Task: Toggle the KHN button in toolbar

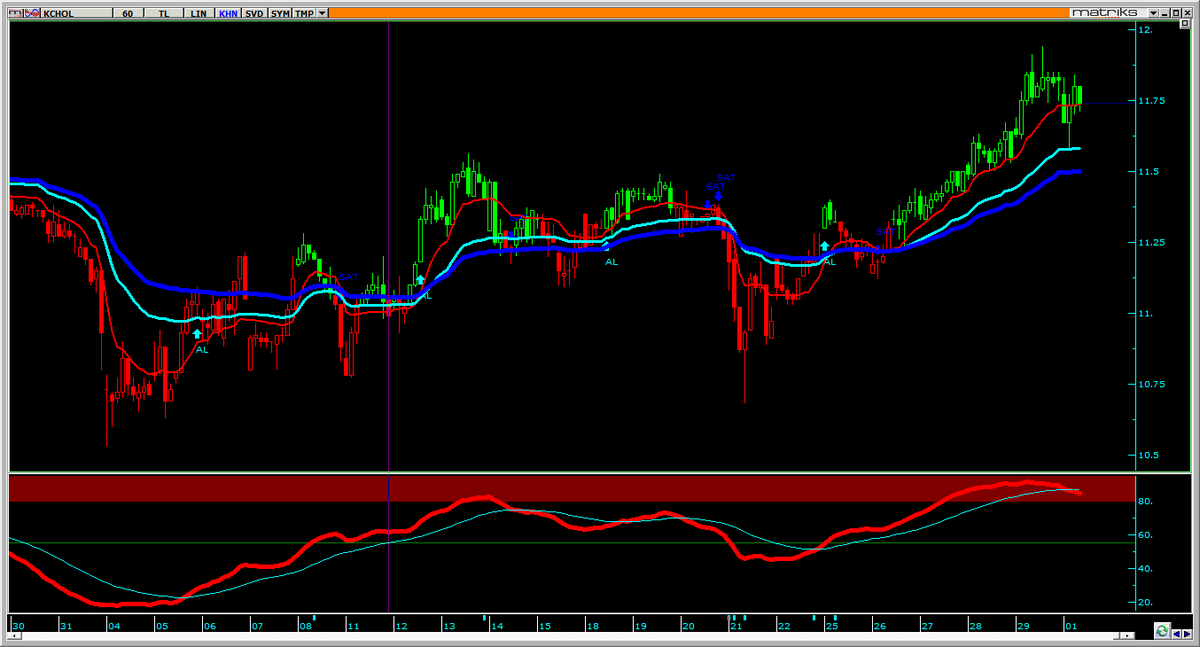Action: [228, 14]
